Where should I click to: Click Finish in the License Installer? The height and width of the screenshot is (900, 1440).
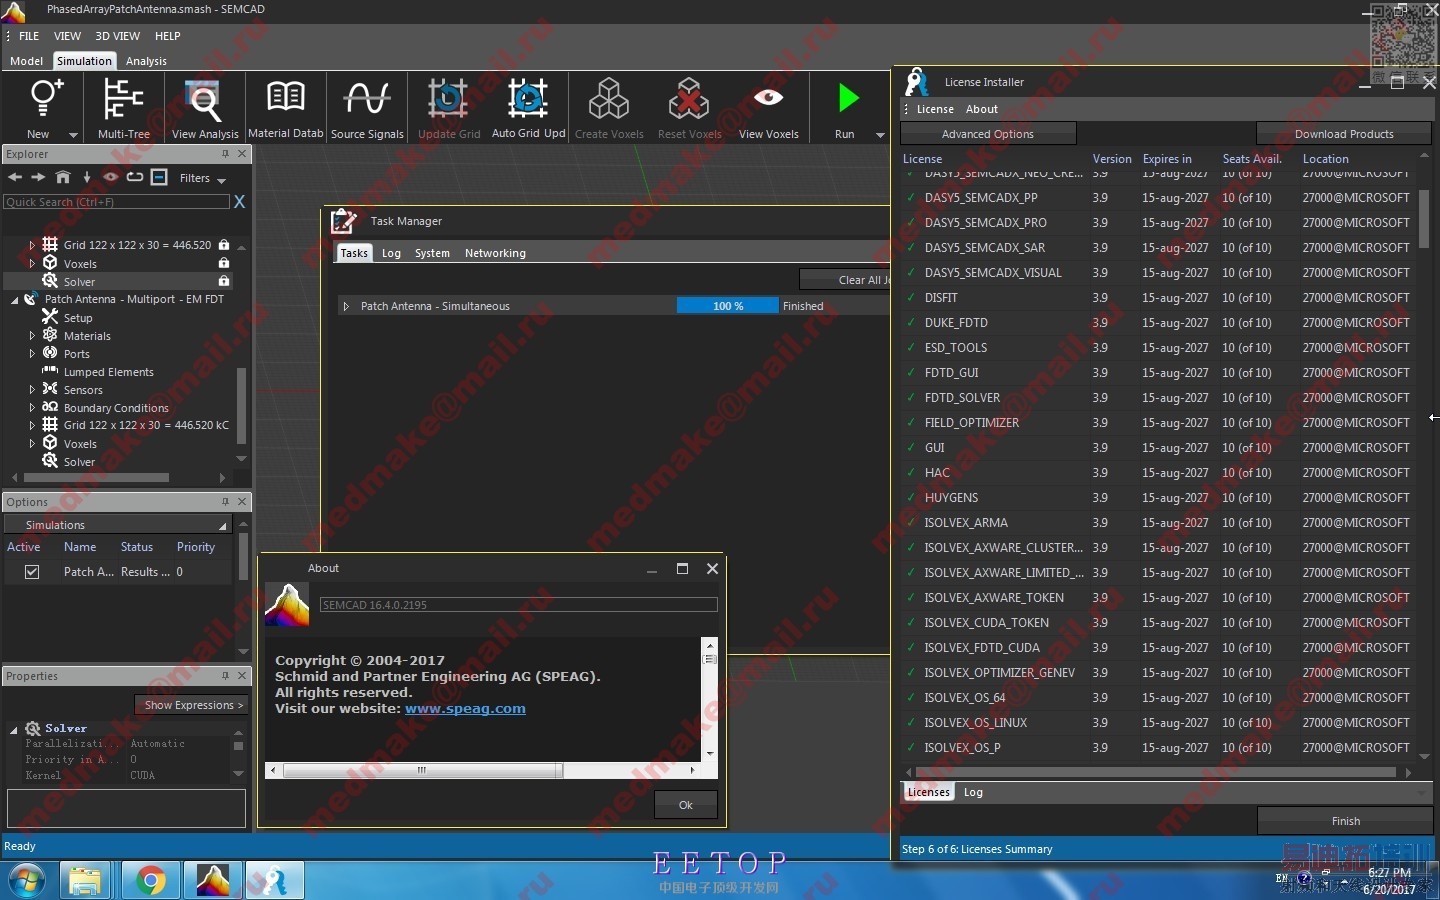coord(1345,821)
